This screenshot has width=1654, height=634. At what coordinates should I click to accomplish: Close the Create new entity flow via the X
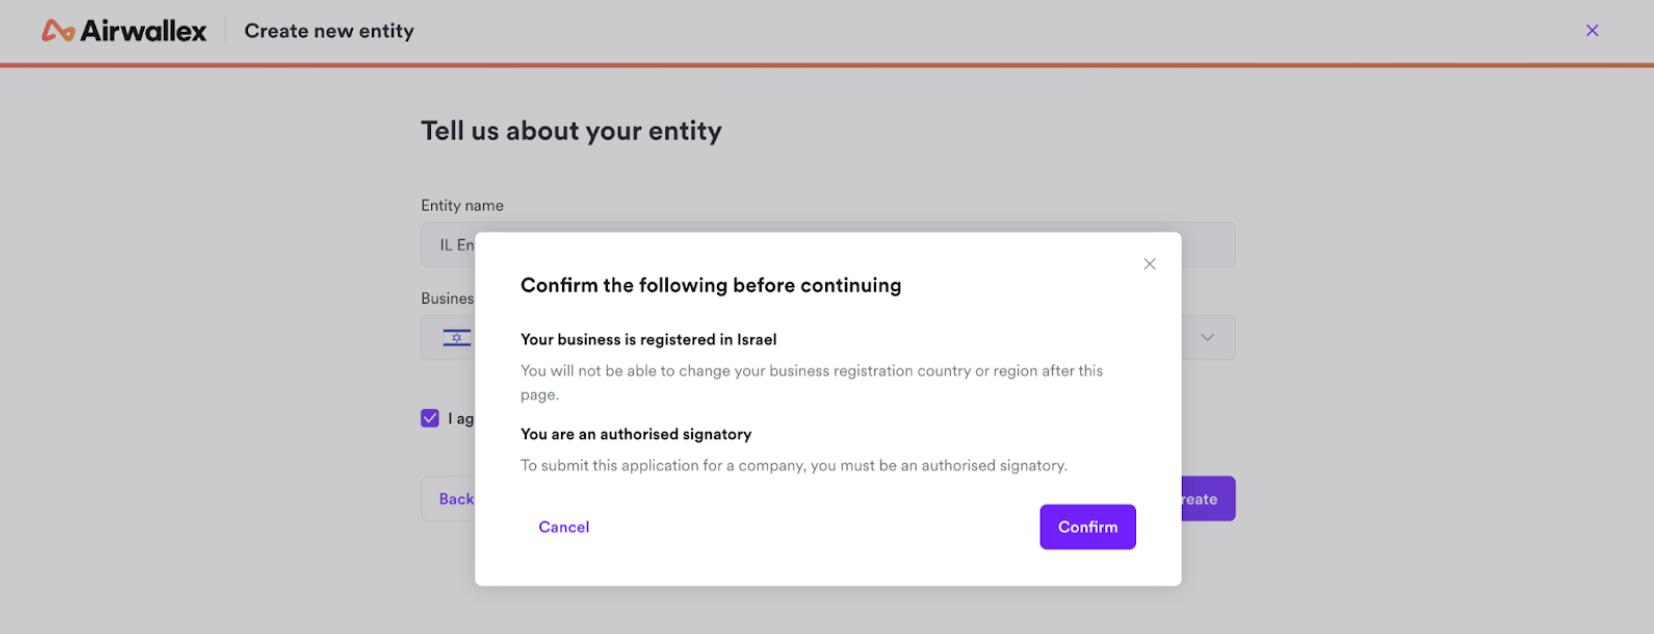click(1591, 30)
